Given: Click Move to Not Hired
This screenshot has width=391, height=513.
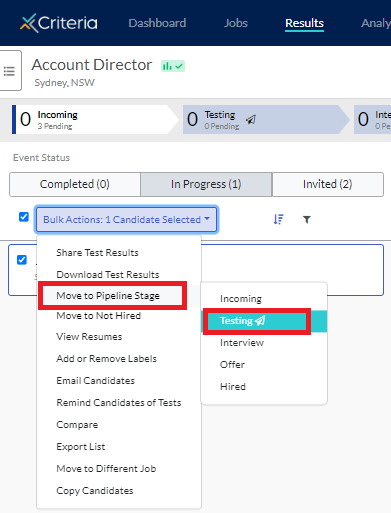Looking at the screenshot, I should [x=99, y=316].
